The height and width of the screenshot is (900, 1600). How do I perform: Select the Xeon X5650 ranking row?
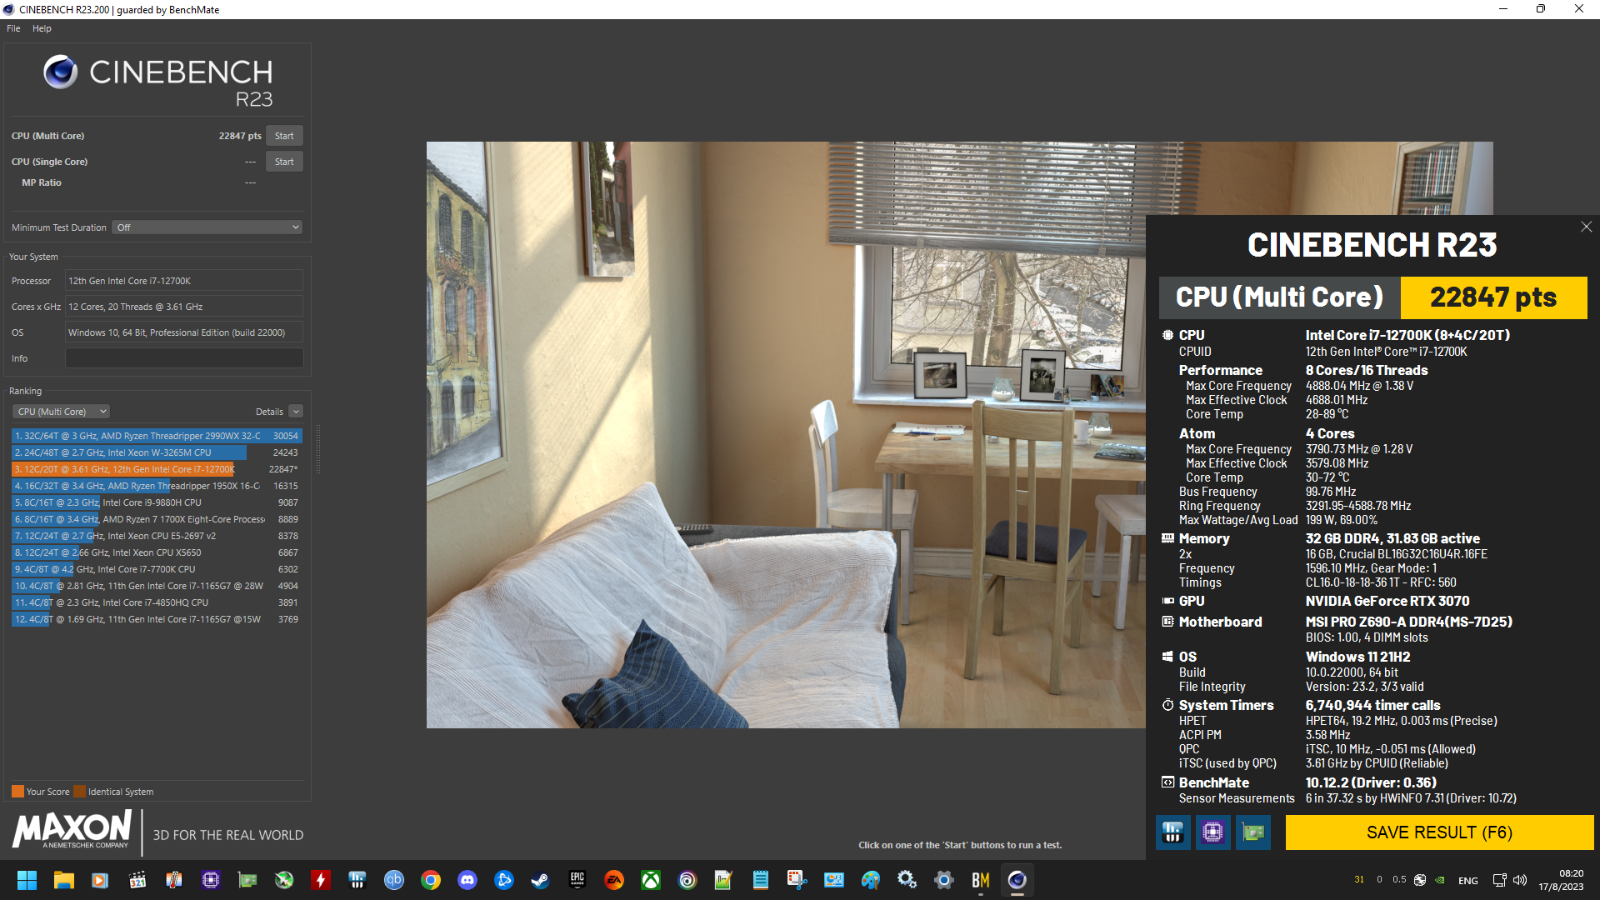tap(156, 553)
